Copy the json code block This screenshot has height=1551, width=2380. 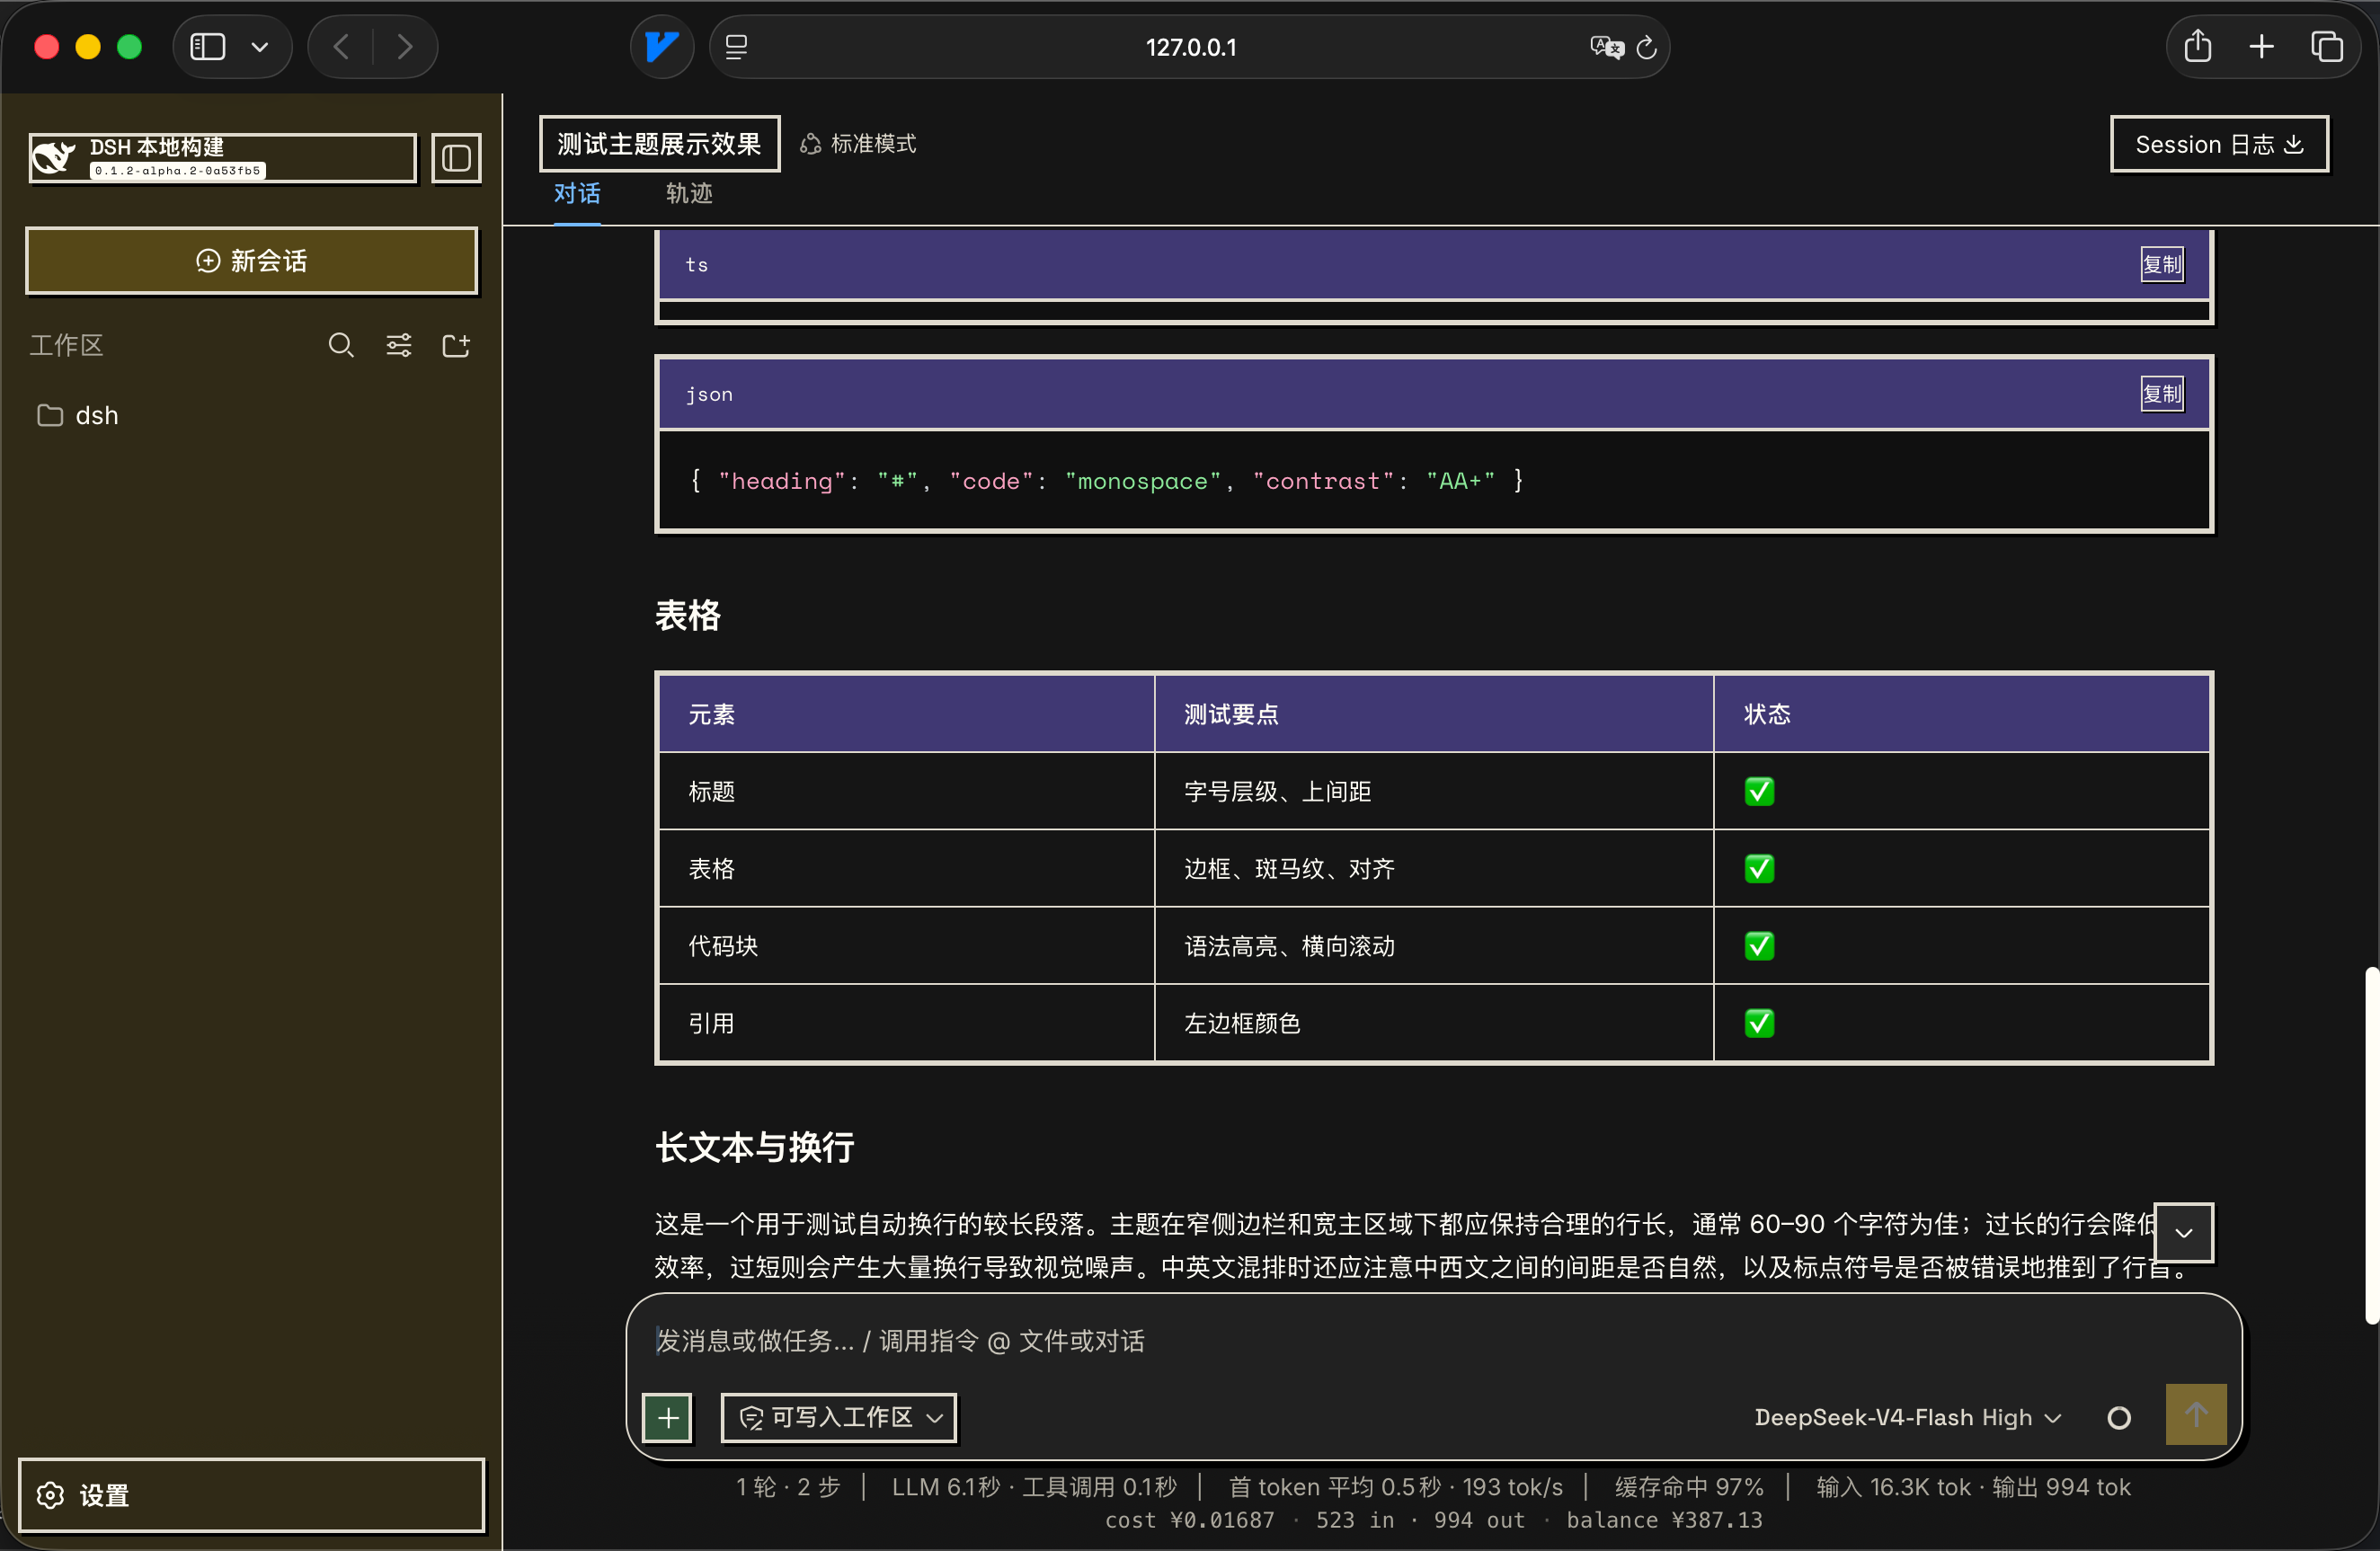[2162, 394]
